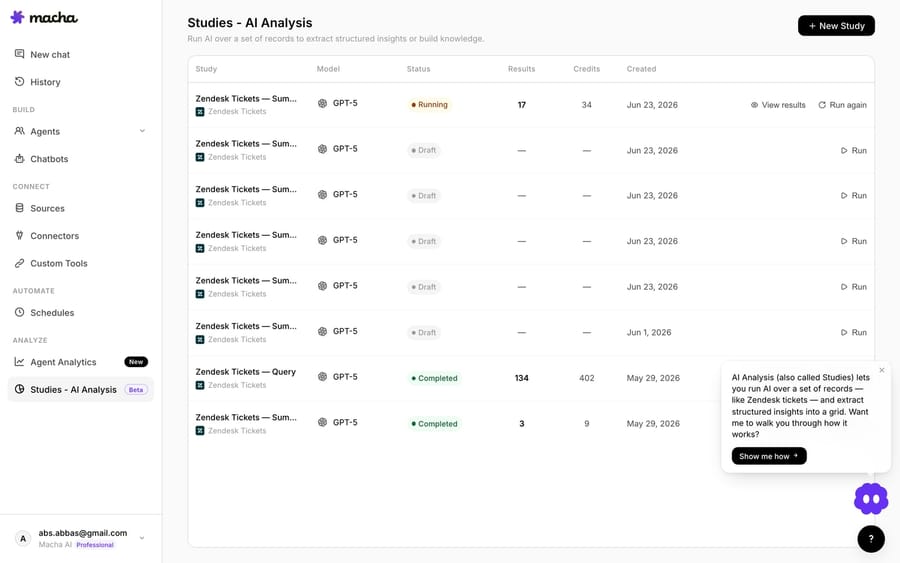Expand the Agents chevron
The height and width of the screenshot is (563, 900).
pyautogui.click(x=142, y=131)
